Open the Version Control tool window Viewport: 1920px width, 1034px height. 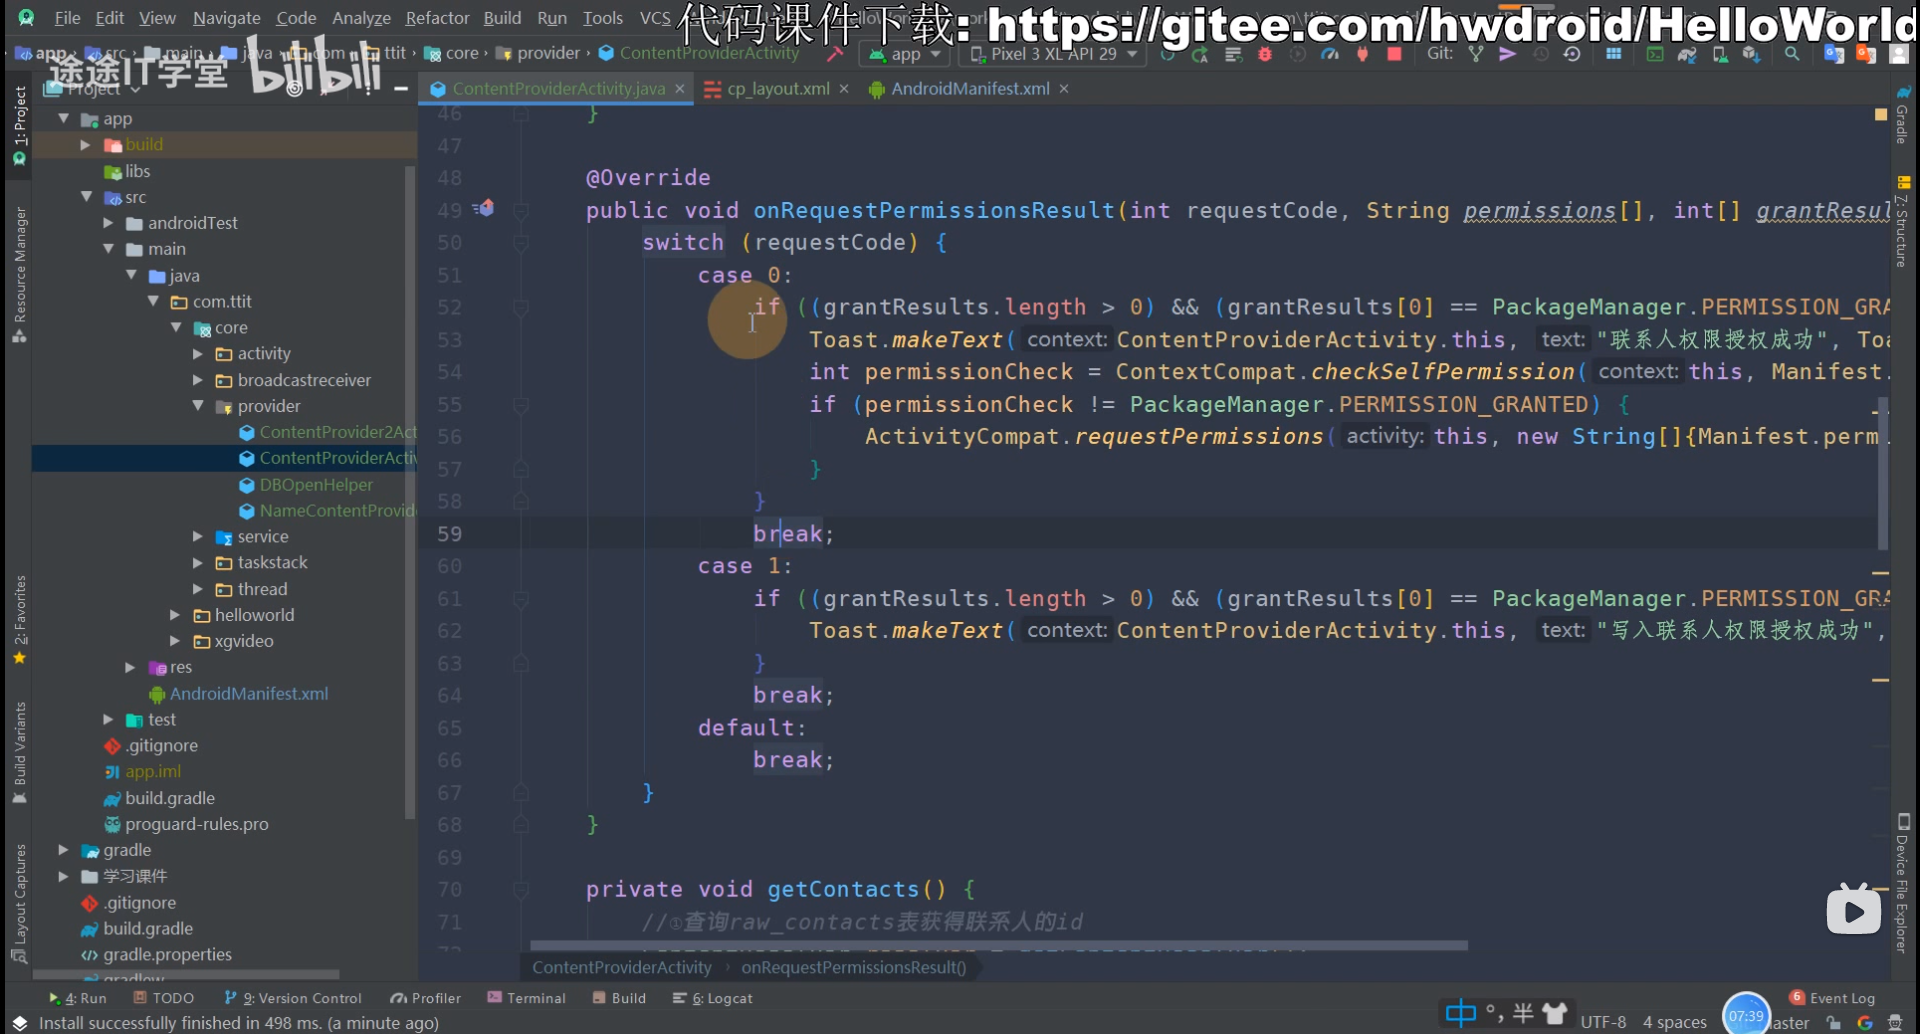pyautogui.click(x=293, y=998)
